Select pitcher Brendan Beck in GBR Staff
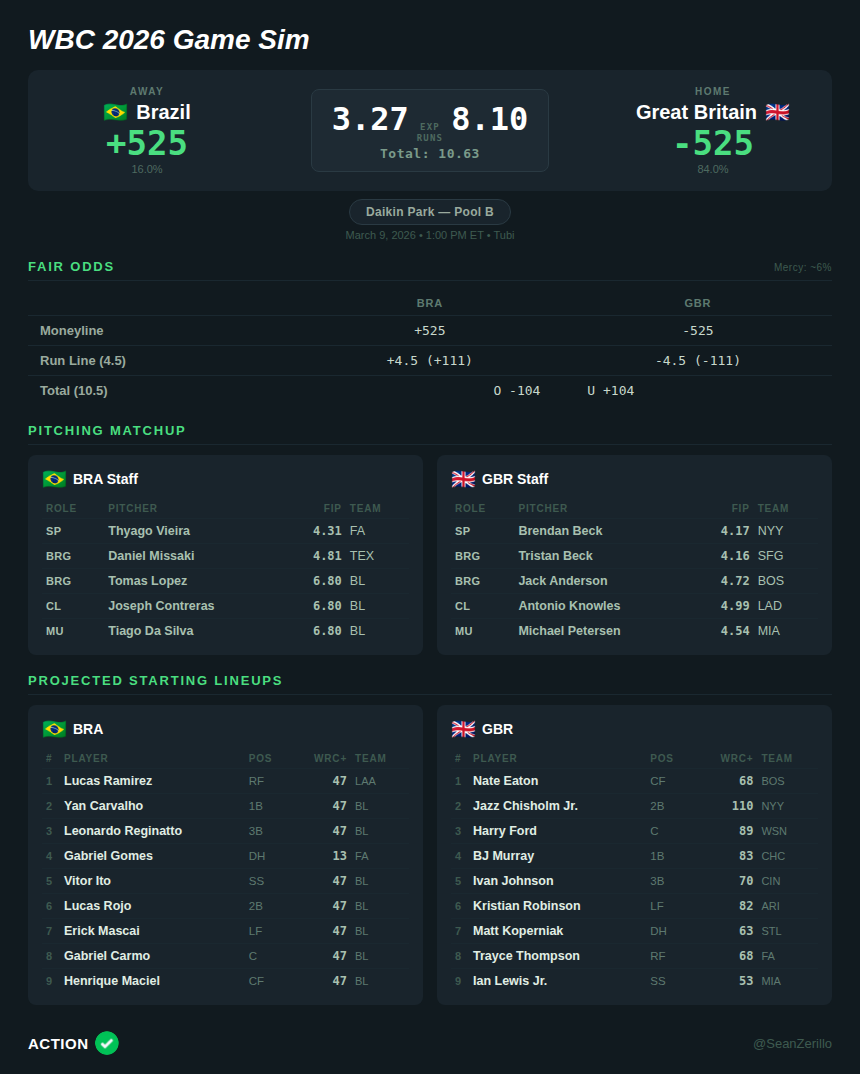This screenshot has height=1074, width=860. pyautogui.click(x=560, y=531)
